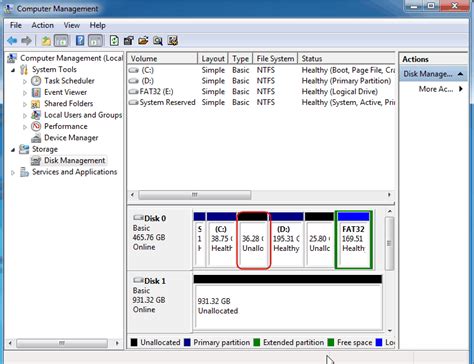The image size is (474, 364).
Task: Click the dark blue Primary partition legend swatch
Action: tap(187, 342)
